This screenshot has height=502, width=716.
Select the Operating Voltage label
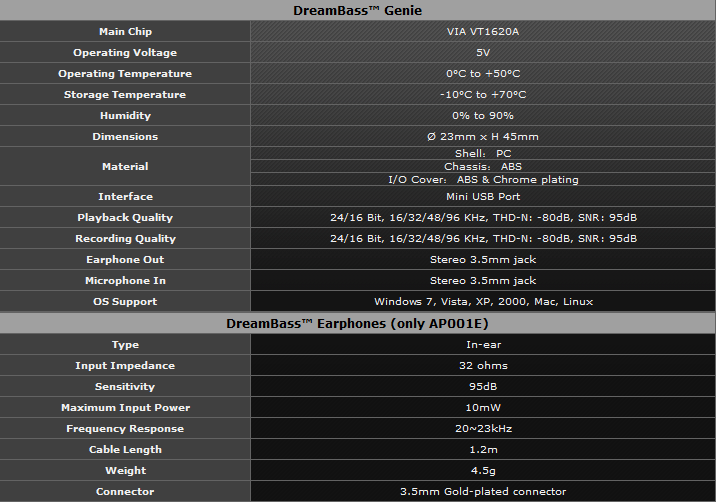coord(125,53)
